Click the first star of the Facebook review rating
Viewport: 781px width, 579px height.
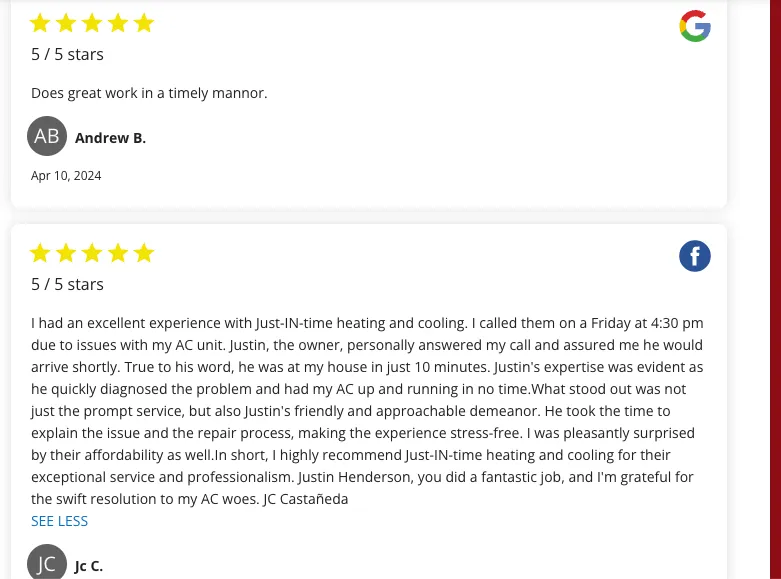tap(40, 253)
